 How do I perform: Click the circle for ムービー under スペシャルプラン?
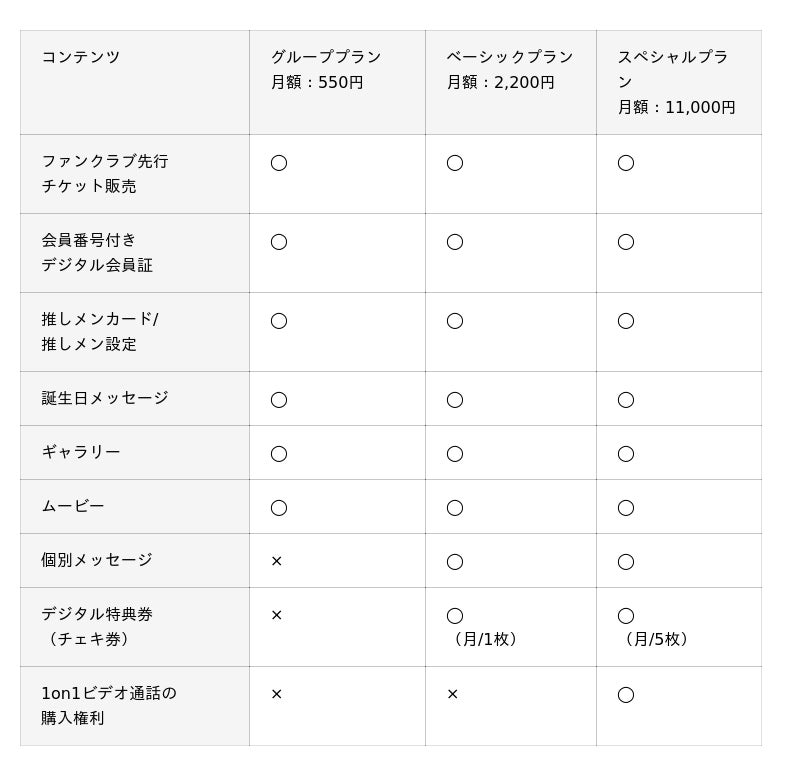click(x=626, y=508)
